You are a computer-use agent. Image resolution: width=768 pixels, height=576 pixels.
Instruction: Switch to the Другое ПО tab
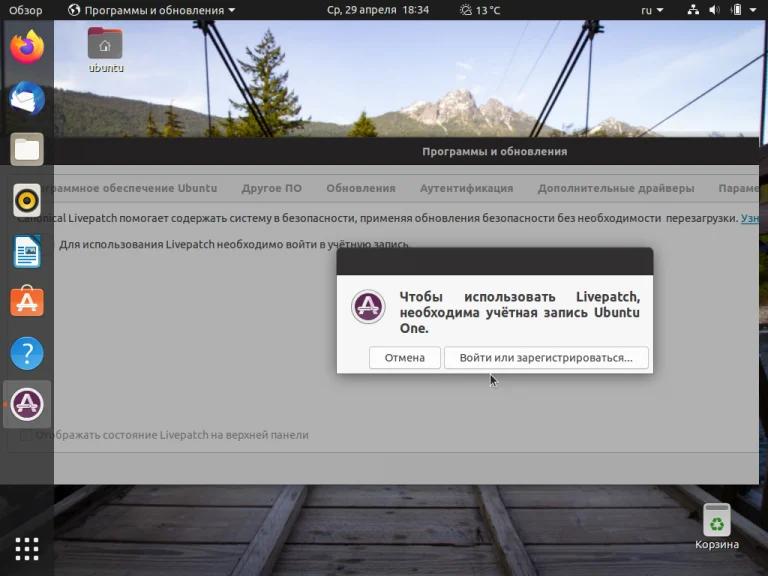[271, 188]
